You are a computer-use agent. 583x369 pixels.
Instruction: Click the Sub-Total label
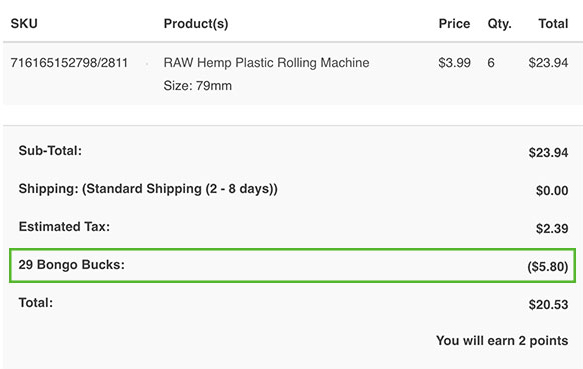tap(50, 151)
